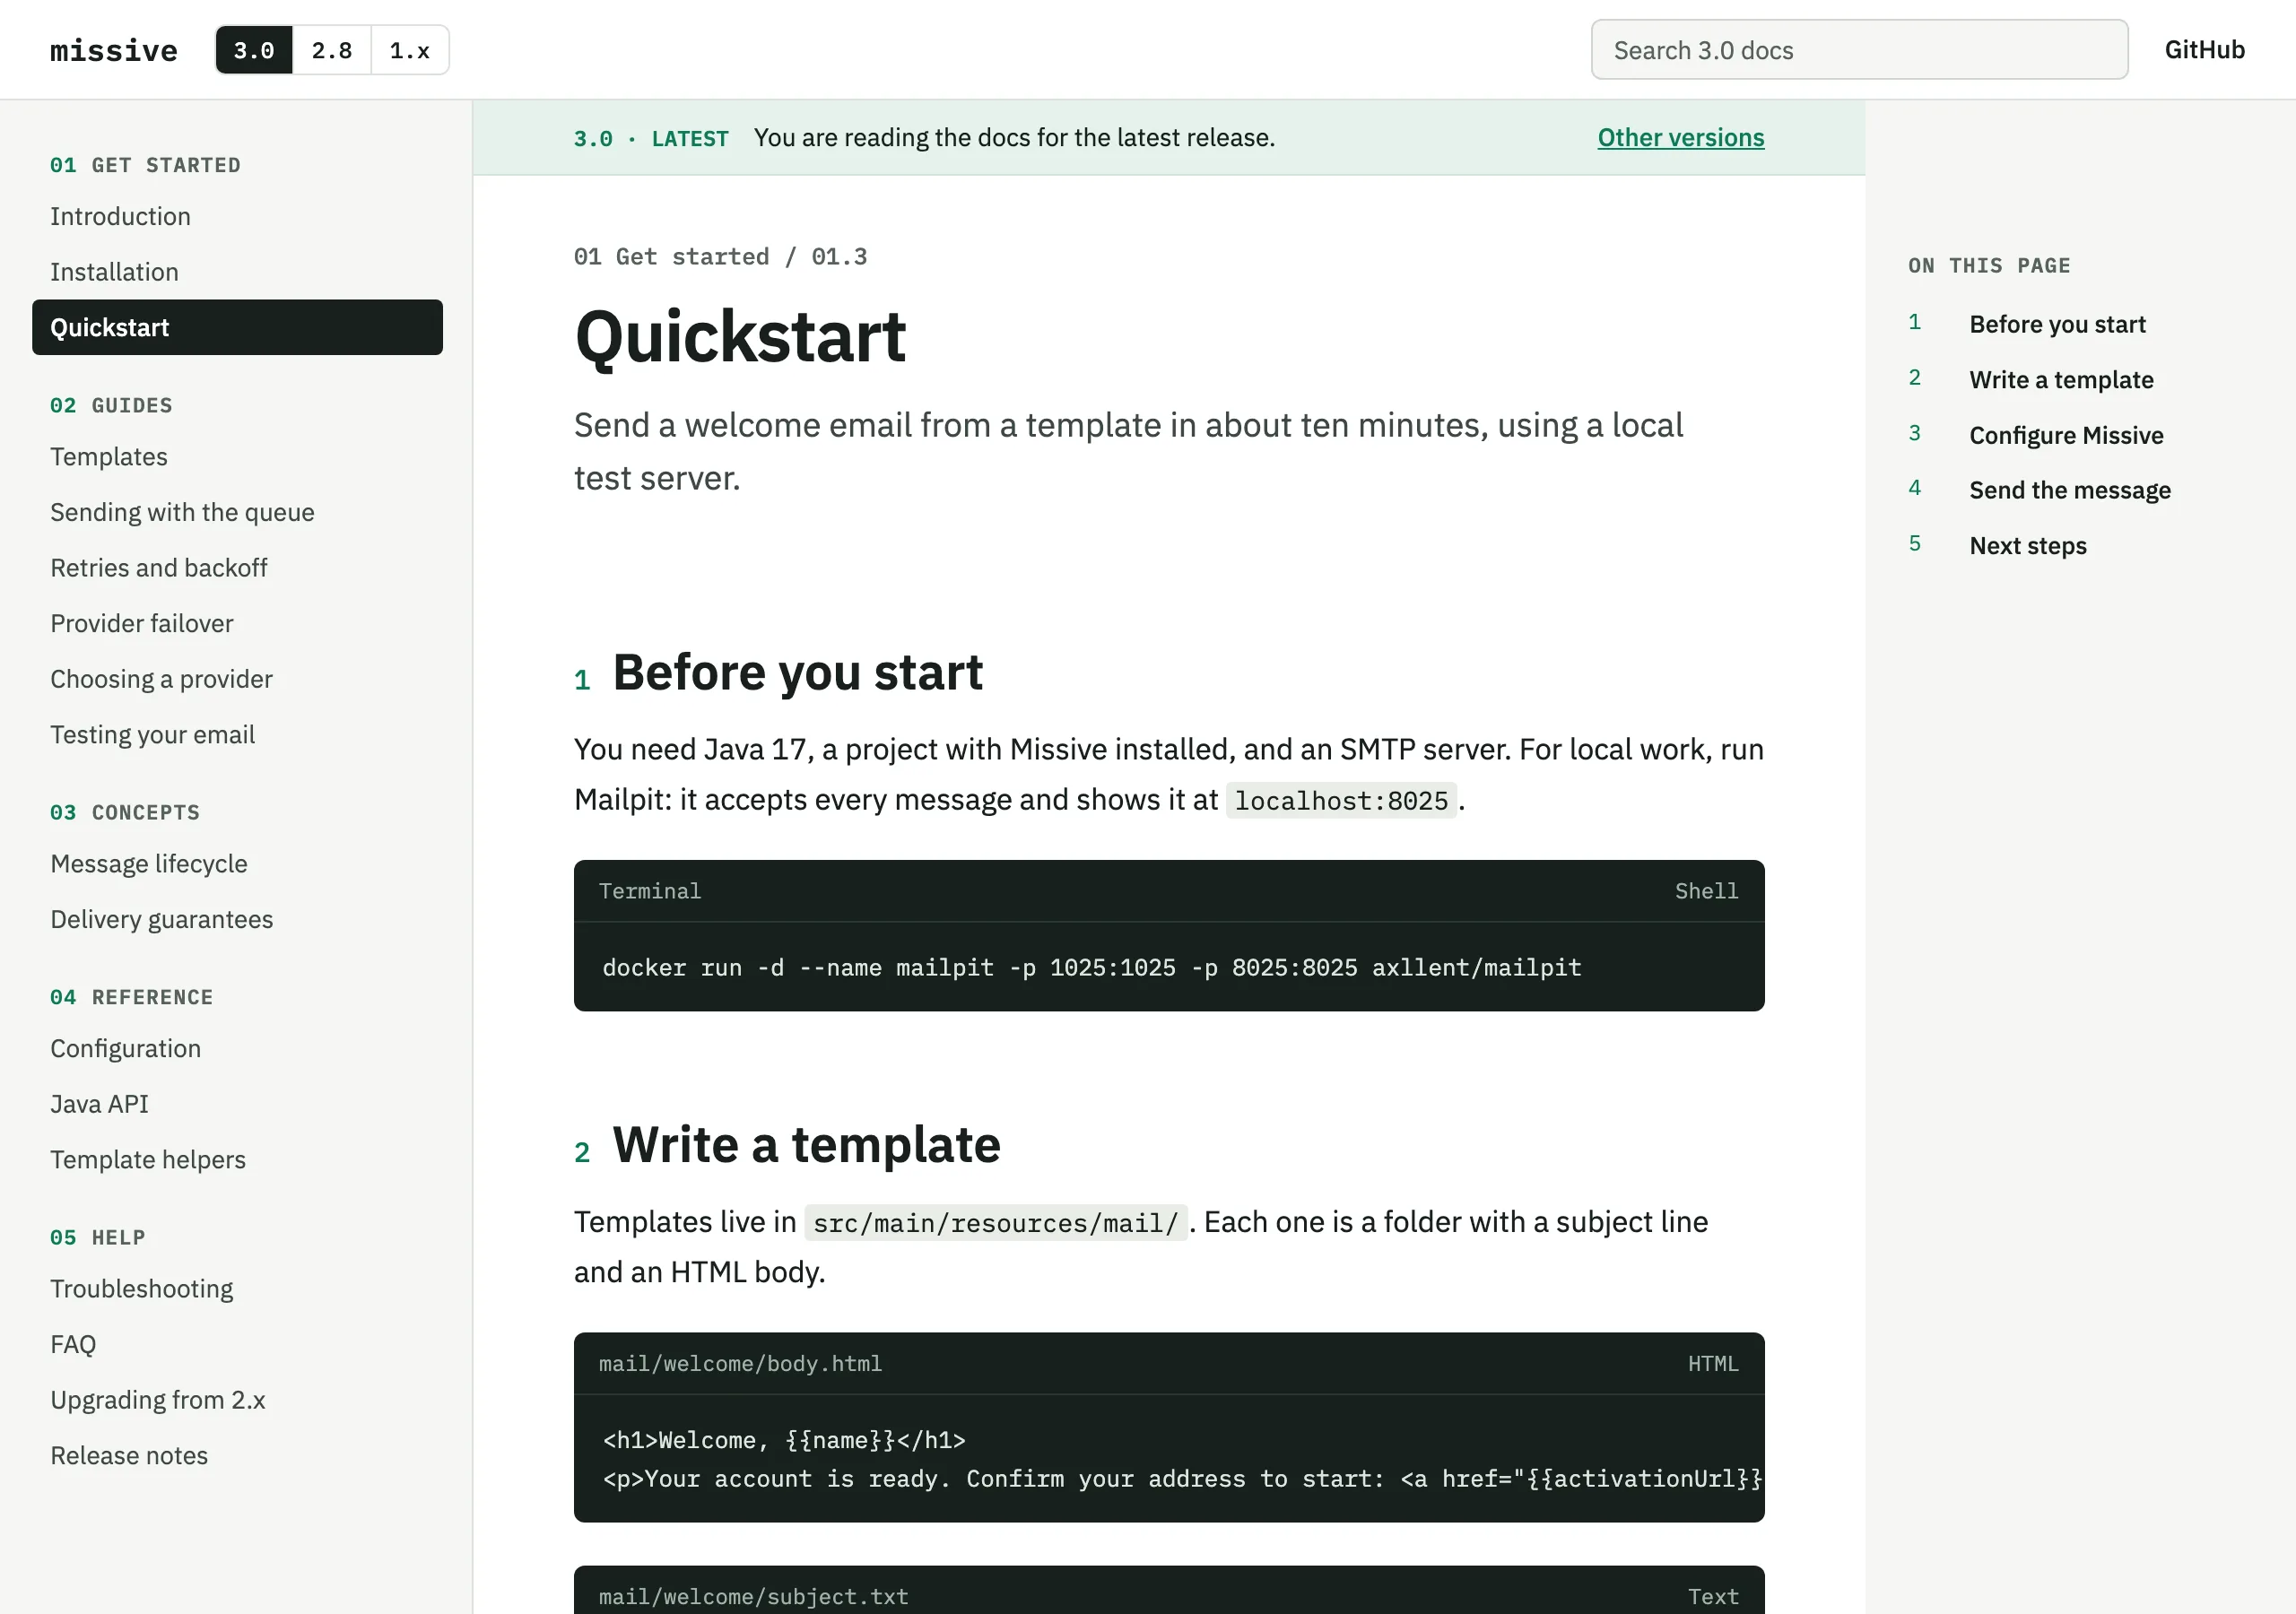Click the localhost:8025 inline code

tap(1341, 801)
